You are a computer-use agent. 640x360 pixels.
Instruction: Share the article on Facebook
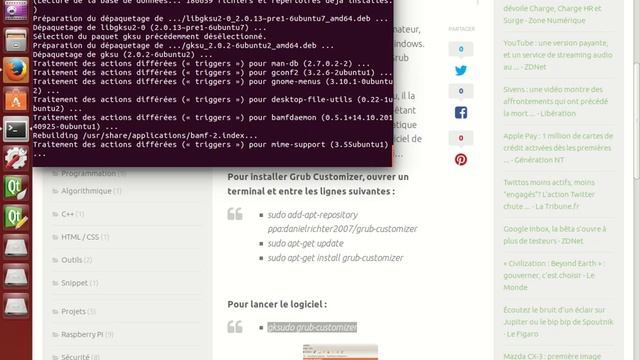461,112
